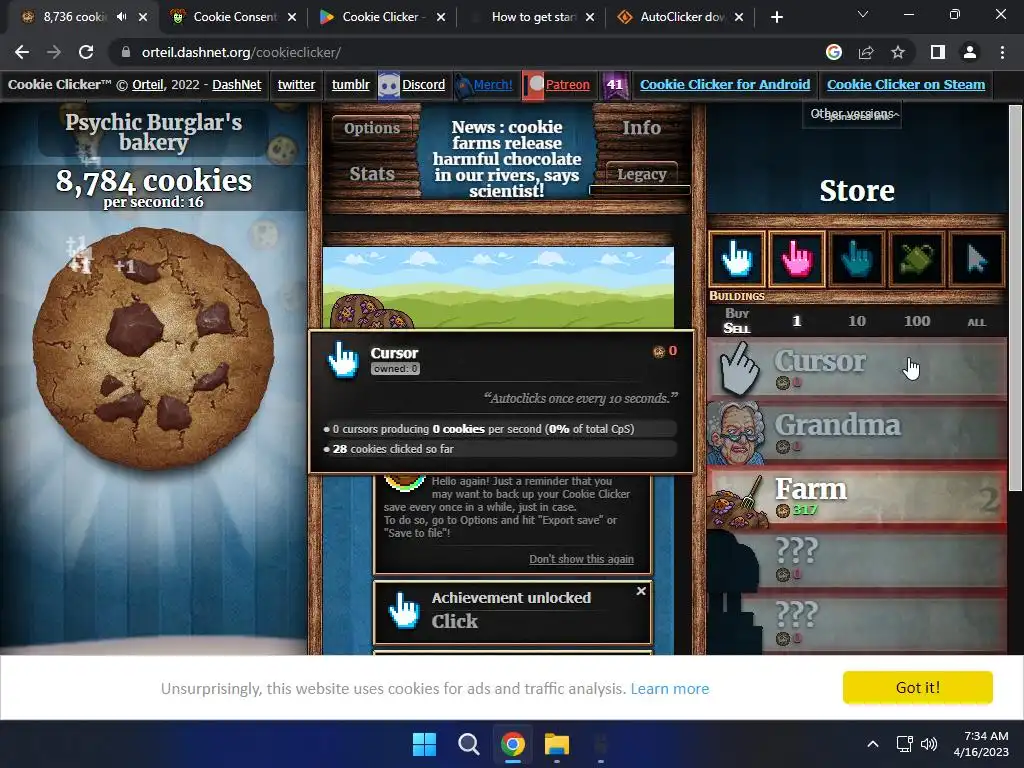Buy a Farm building
This screenshot has width=1024, height=768.
pos(857,497)
